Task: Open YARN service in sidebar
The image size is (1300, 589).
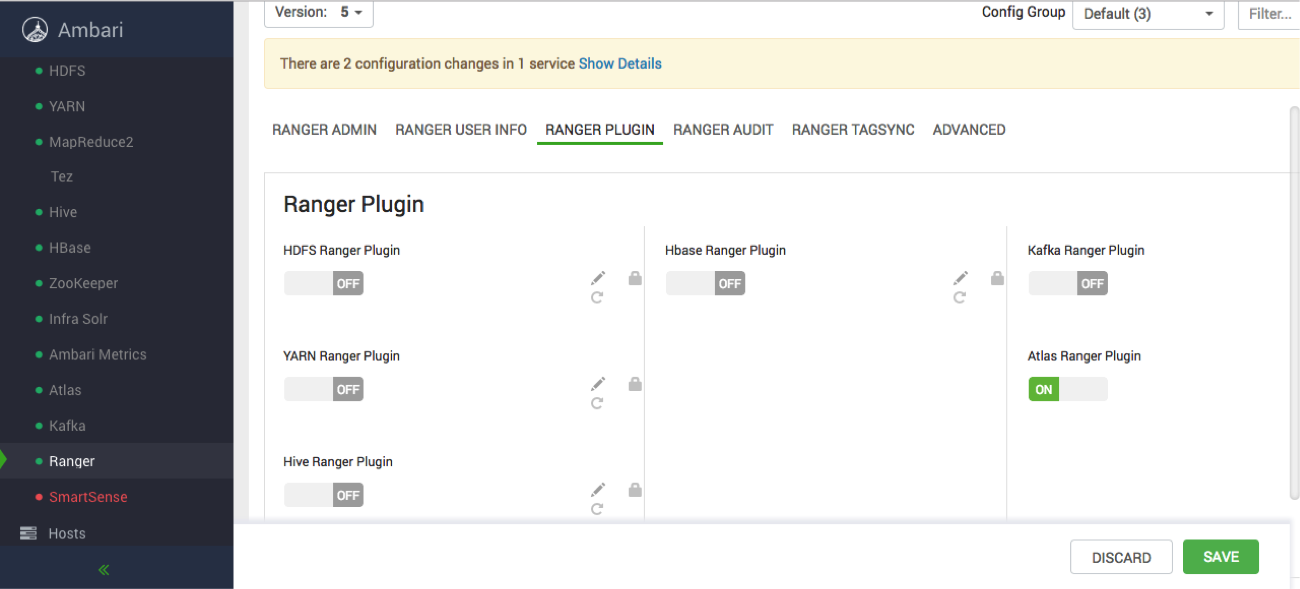Action: click(67, 106)
